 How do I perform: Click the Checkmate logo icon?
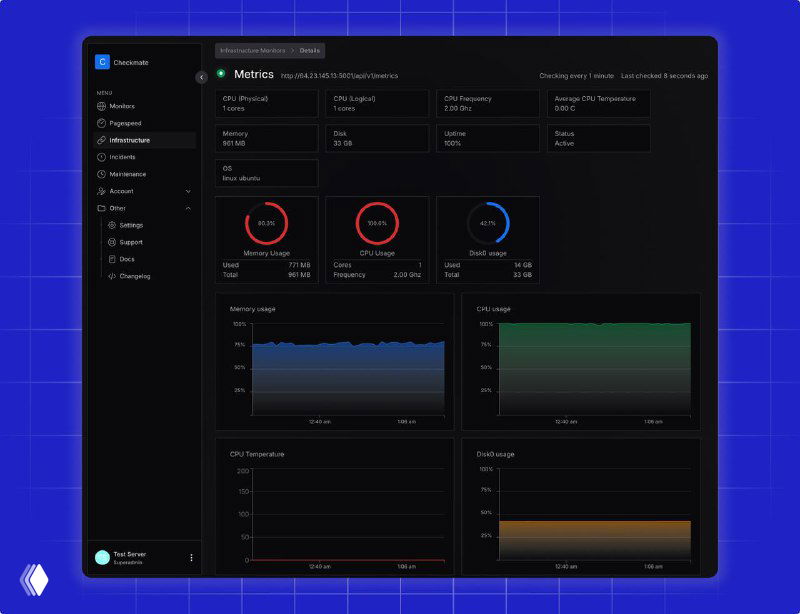[x=102, y=62]
